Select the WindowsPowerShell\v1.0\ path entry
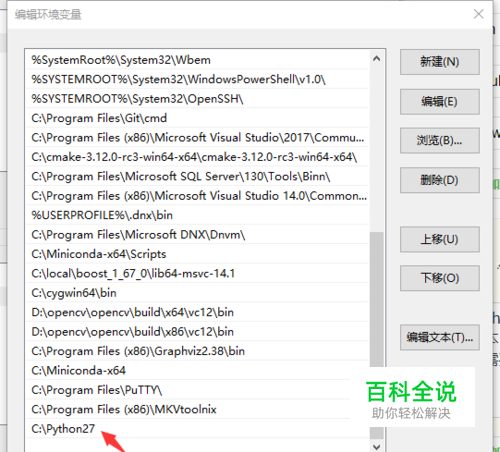The width and height of the screenshot is (500, 452). 197,79
